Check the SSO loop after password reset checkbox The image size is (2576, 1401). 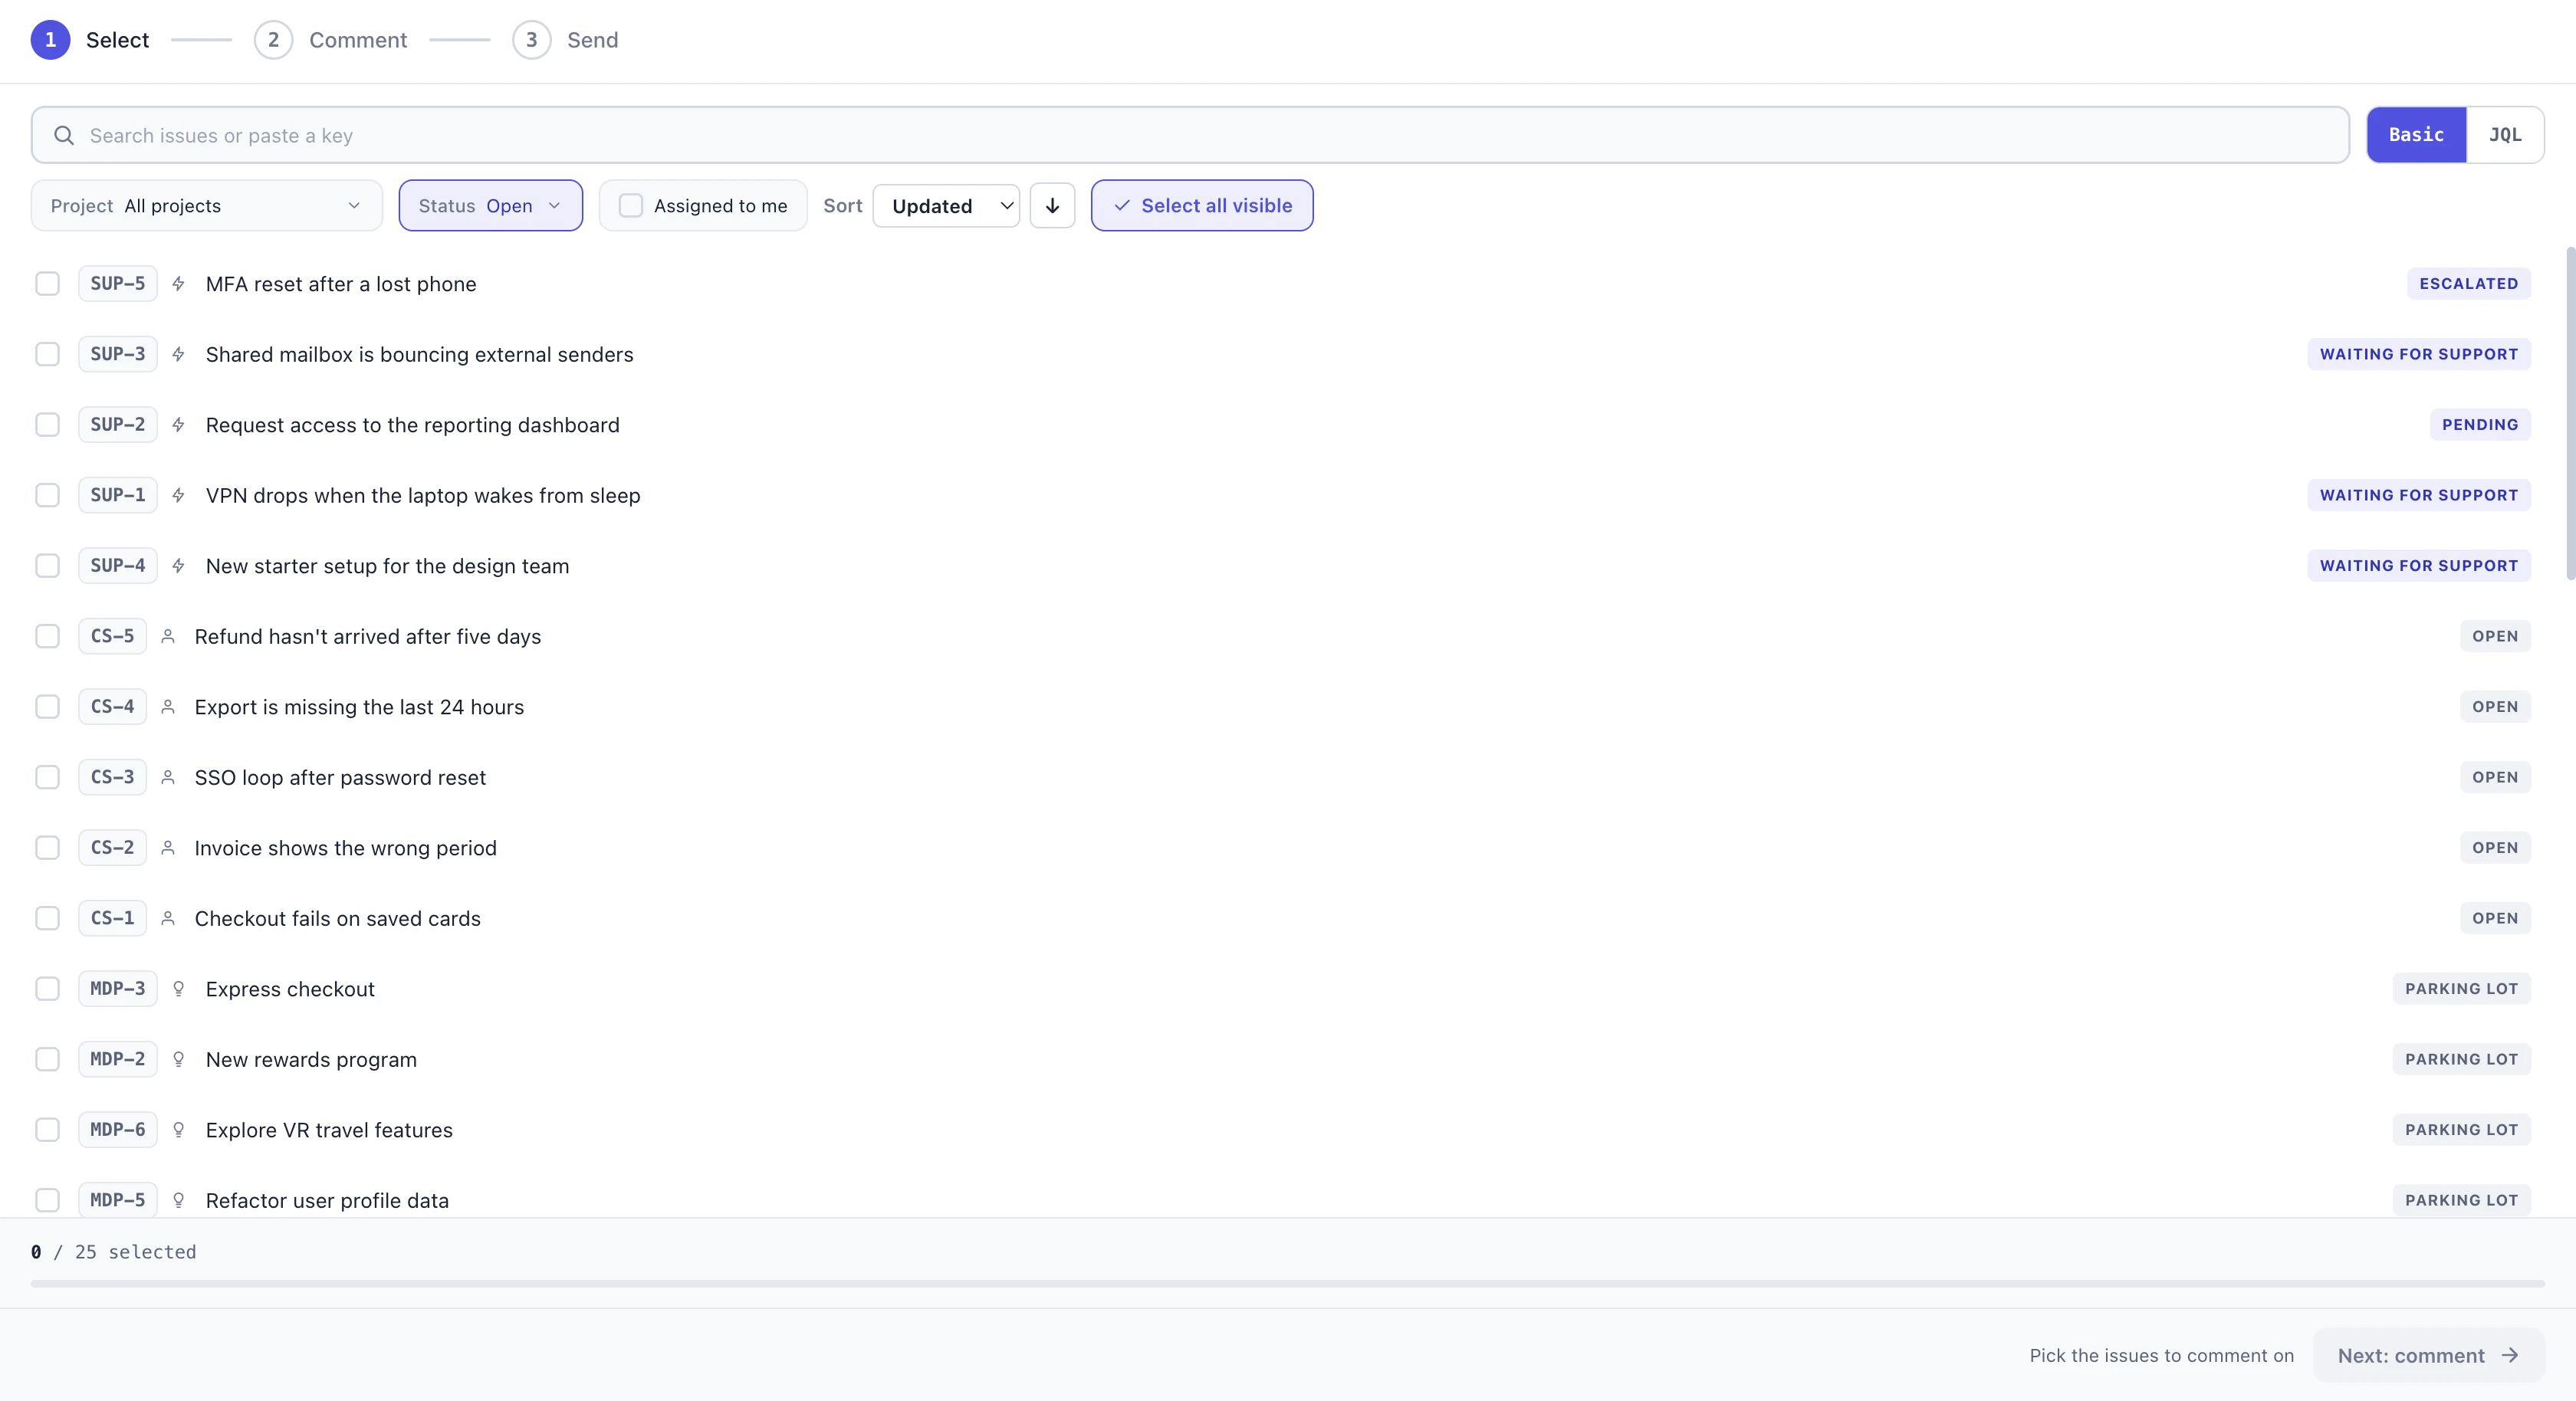(x=47, y=777)
